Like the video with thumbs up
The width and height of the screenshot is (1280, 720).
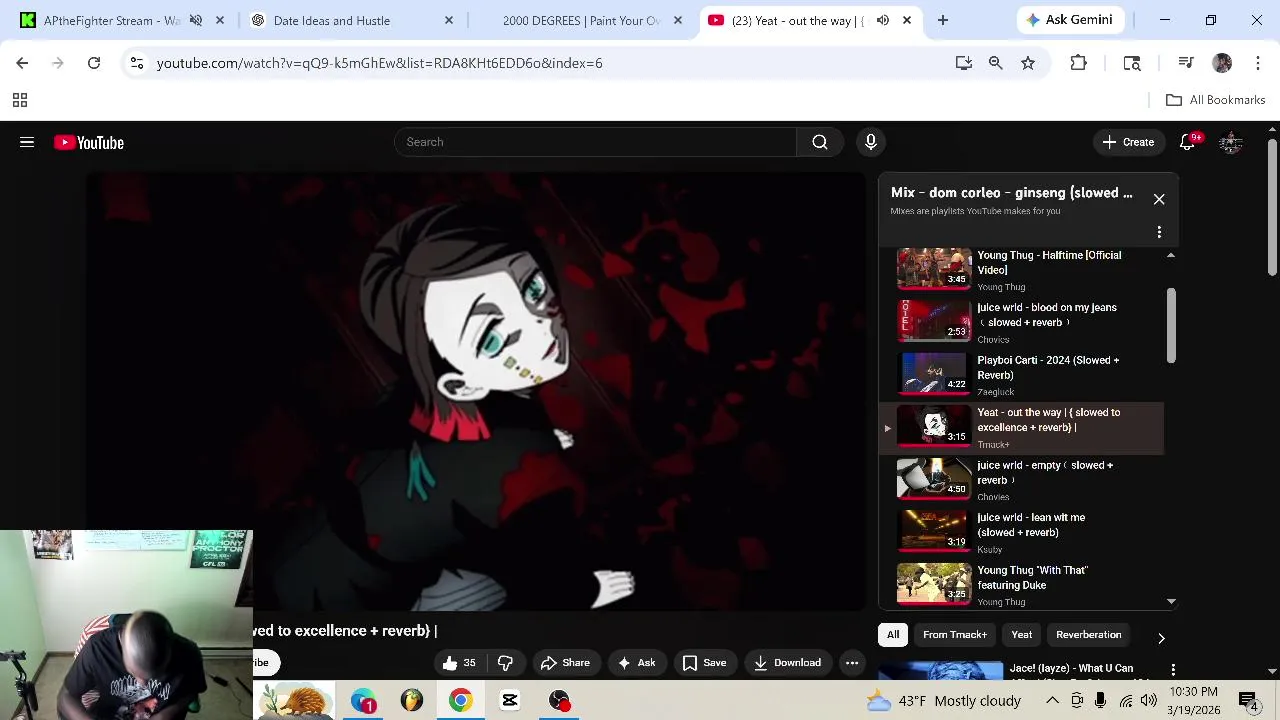pyautogui.click(x=459, y=663)
